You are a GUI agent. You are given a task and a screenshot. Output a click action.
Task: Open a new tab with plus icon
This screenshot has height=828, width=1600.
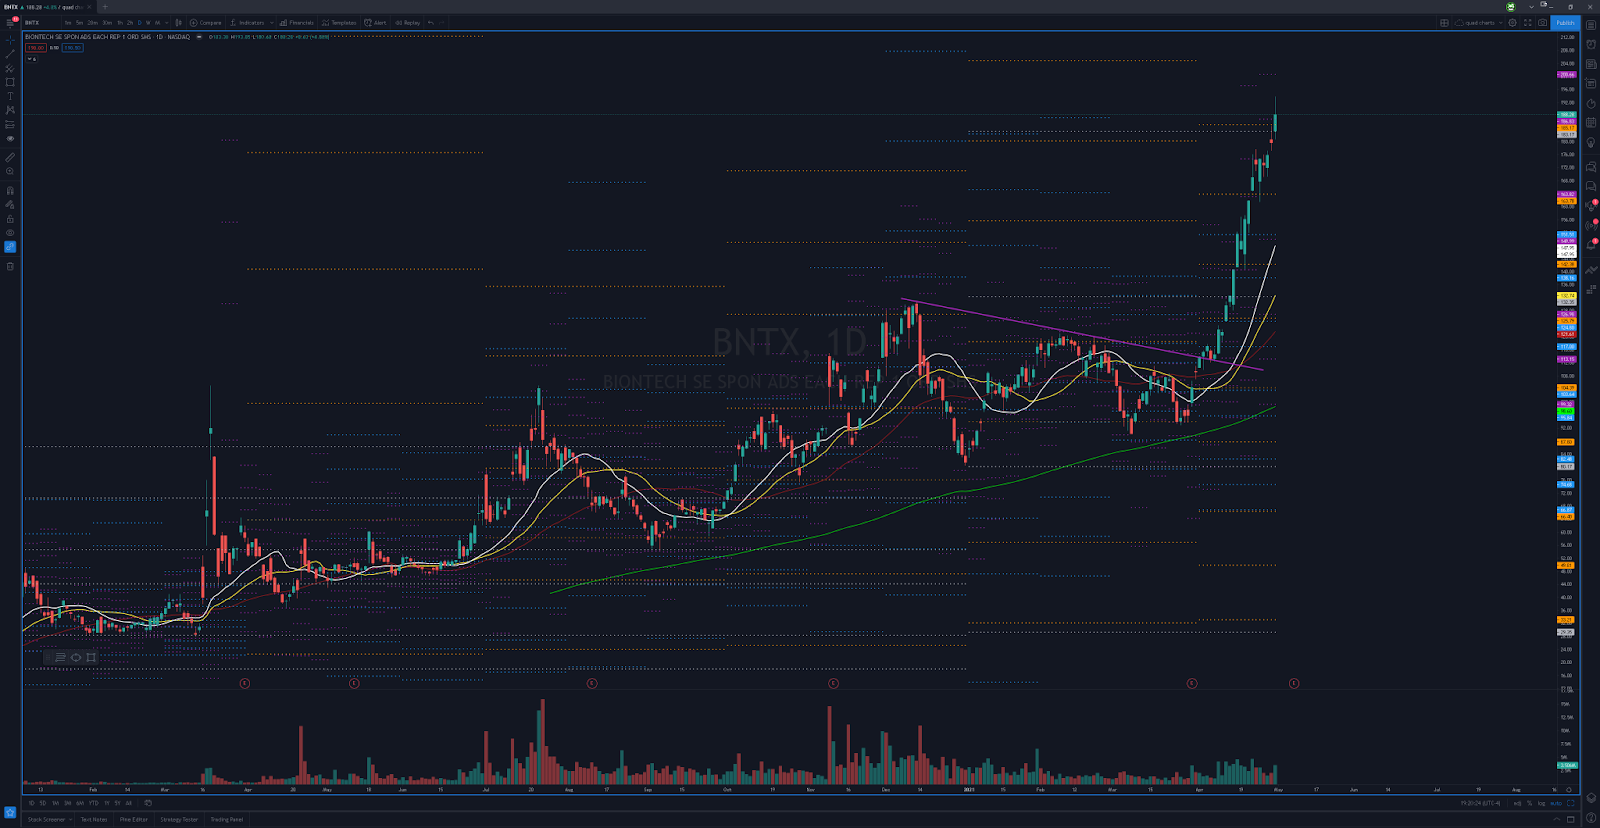(x=105, y=7)
